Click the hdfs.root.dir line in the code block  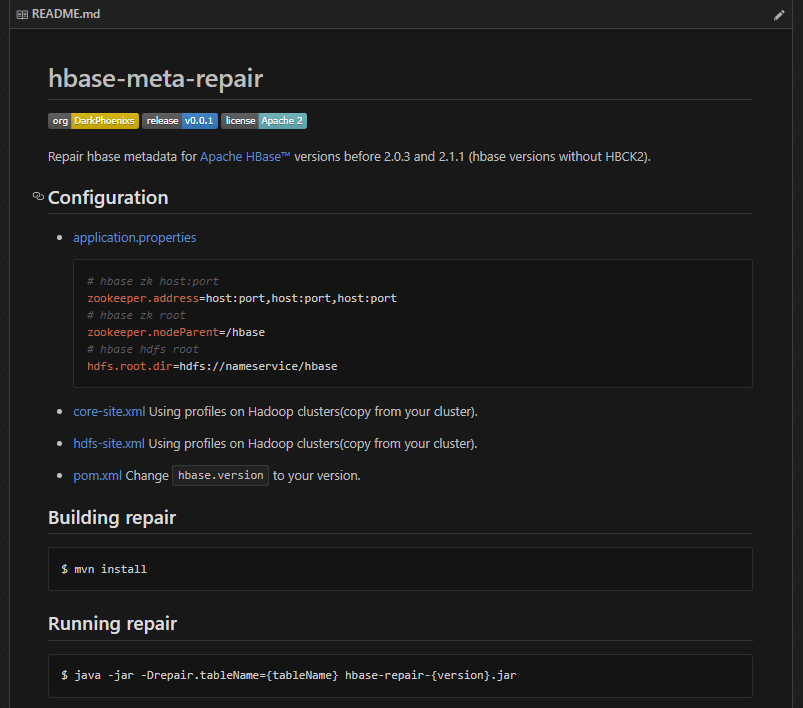pos(212,366)
